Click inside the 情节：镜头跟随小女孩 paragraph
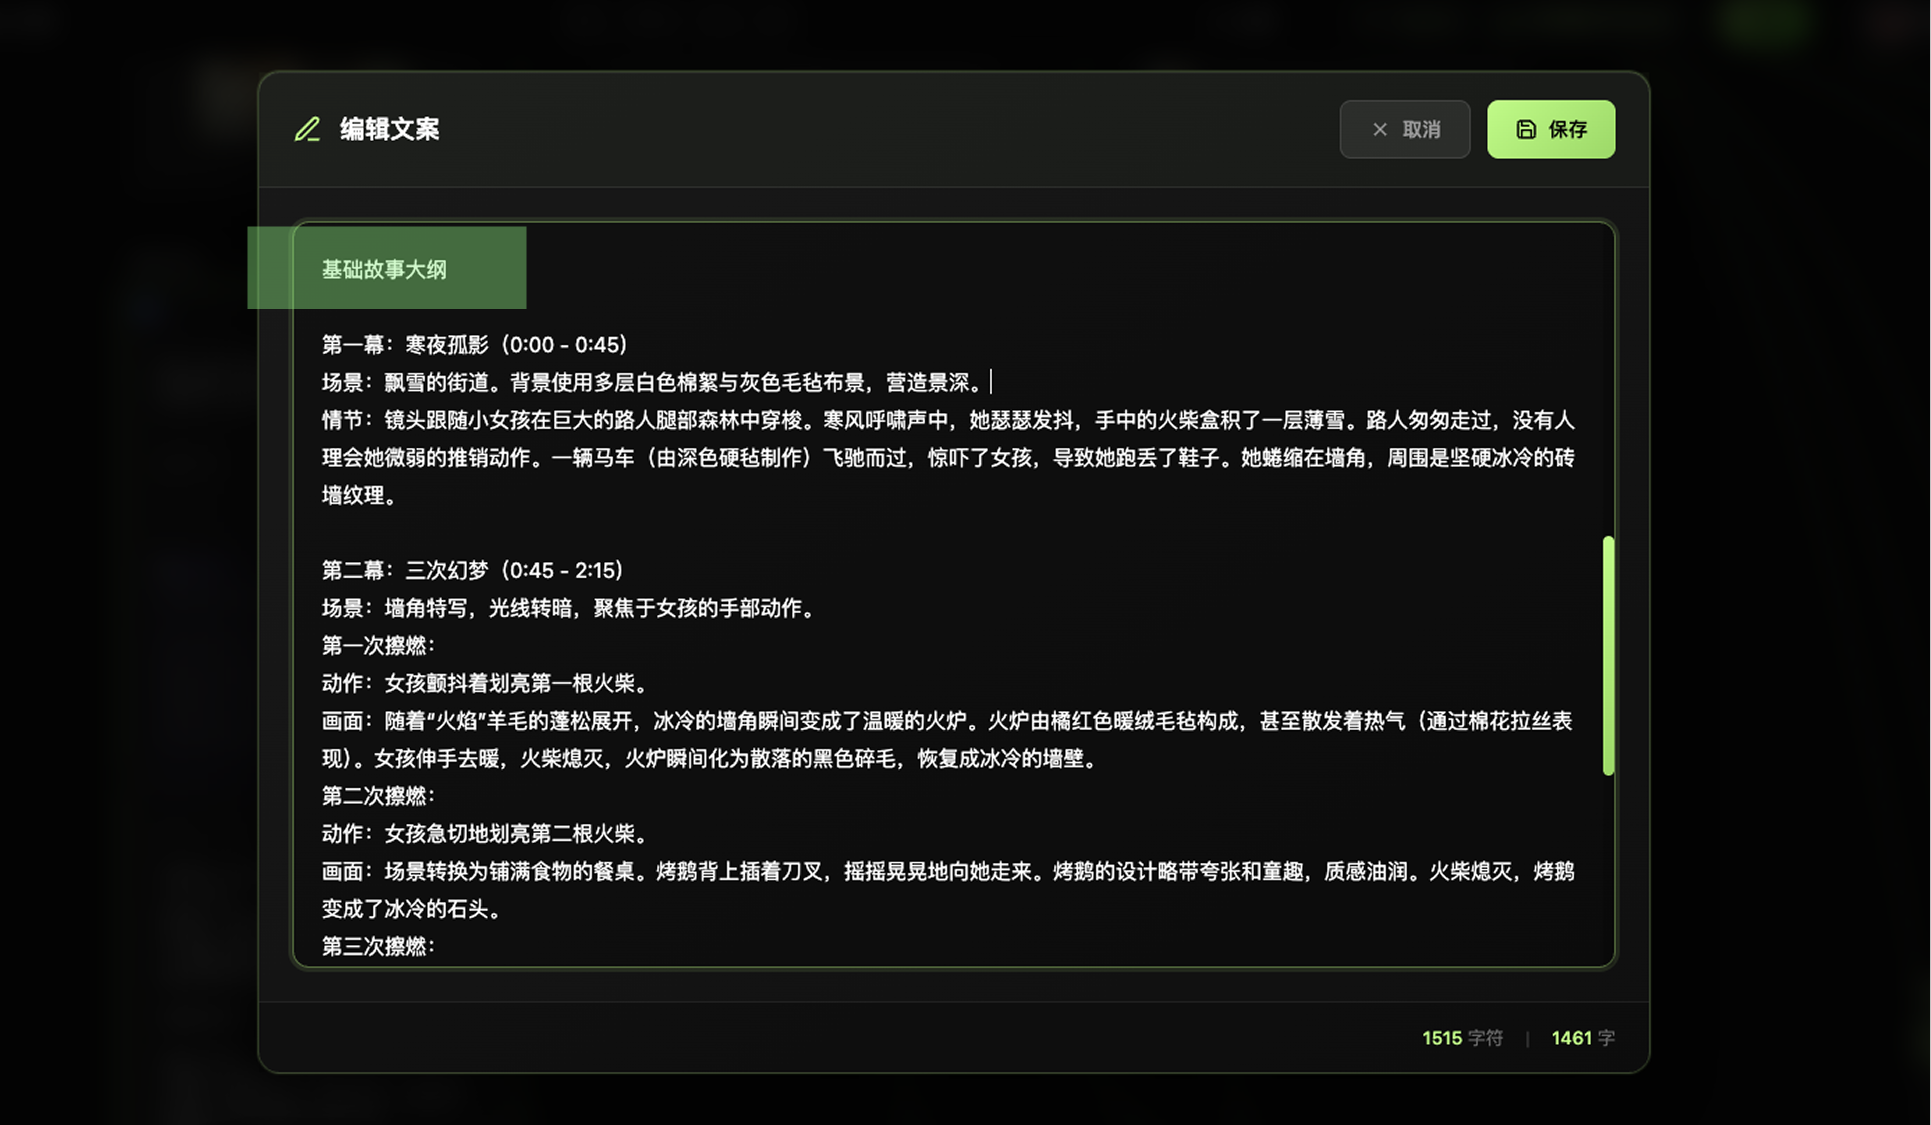The image size is (1931, 1125). (946, 458)
